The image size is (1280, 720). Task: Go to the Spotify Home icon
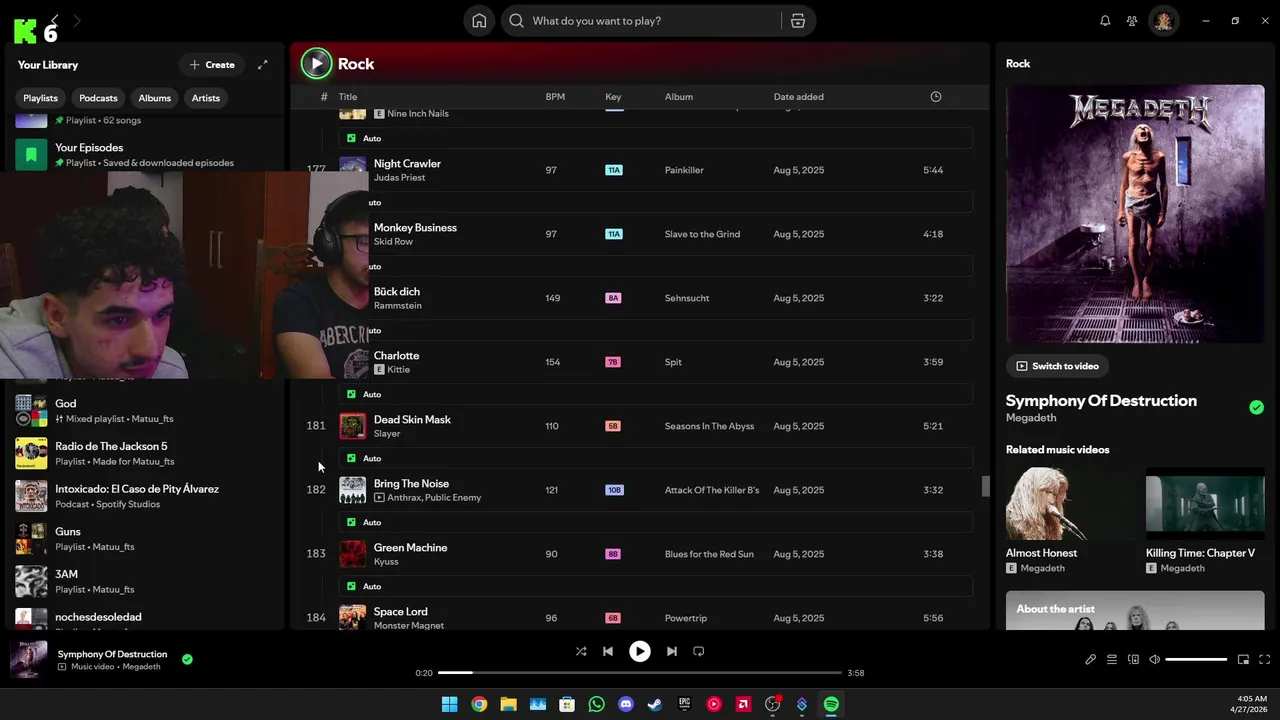[x=479, y=21]
